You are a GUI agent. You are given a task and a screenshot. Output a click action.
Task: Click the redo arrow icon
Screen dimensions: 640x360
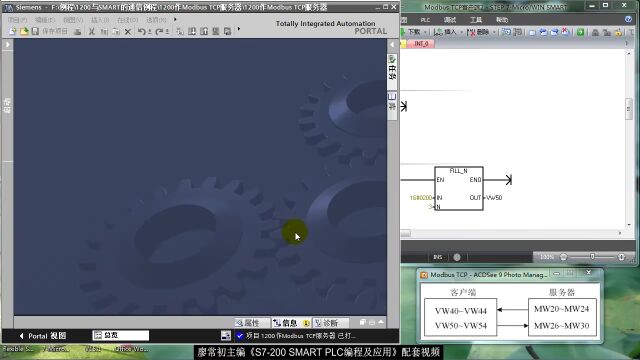tap(160, 31)
